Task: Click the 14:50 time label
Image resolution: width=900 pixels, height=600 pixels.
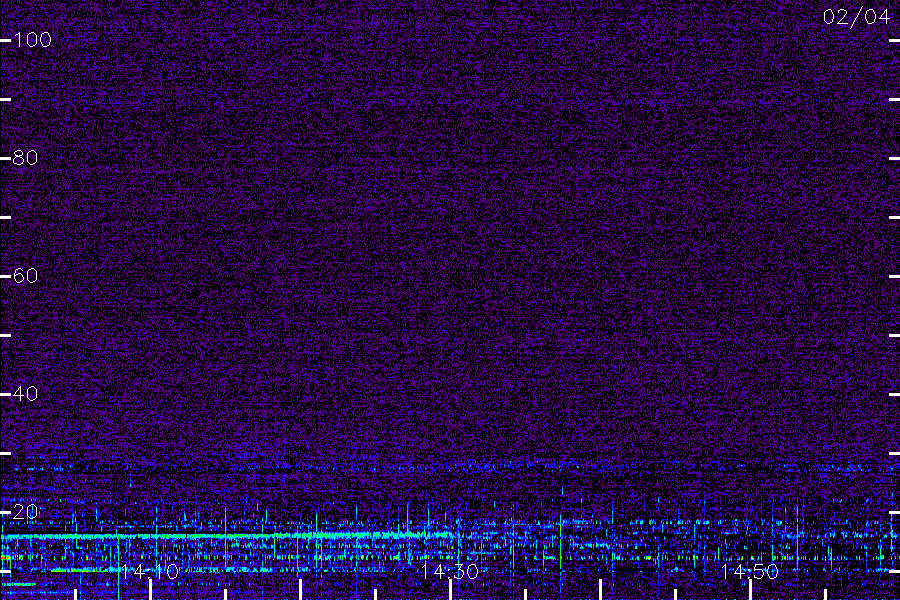Action: coord(750,571)
